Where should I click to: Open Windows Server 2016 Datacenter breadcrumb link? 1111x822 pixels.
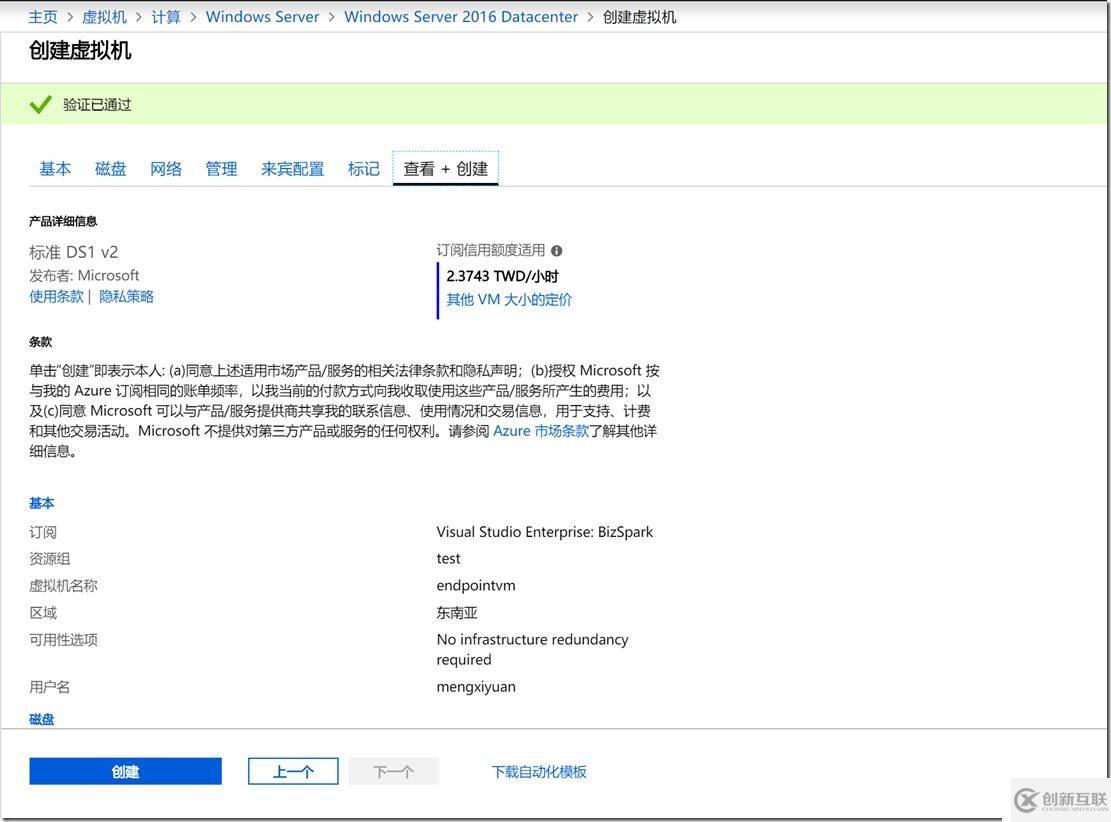pos(461,16)
